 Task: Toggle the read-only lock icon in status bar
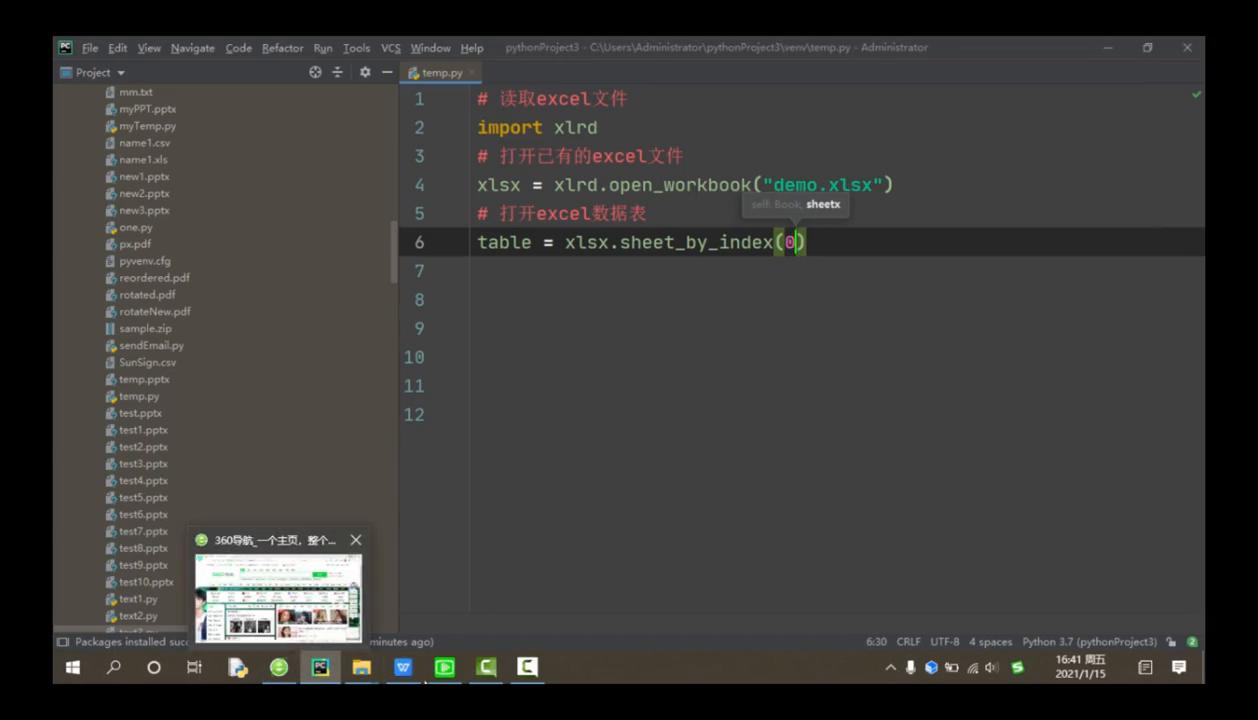tap(1171, 642)
